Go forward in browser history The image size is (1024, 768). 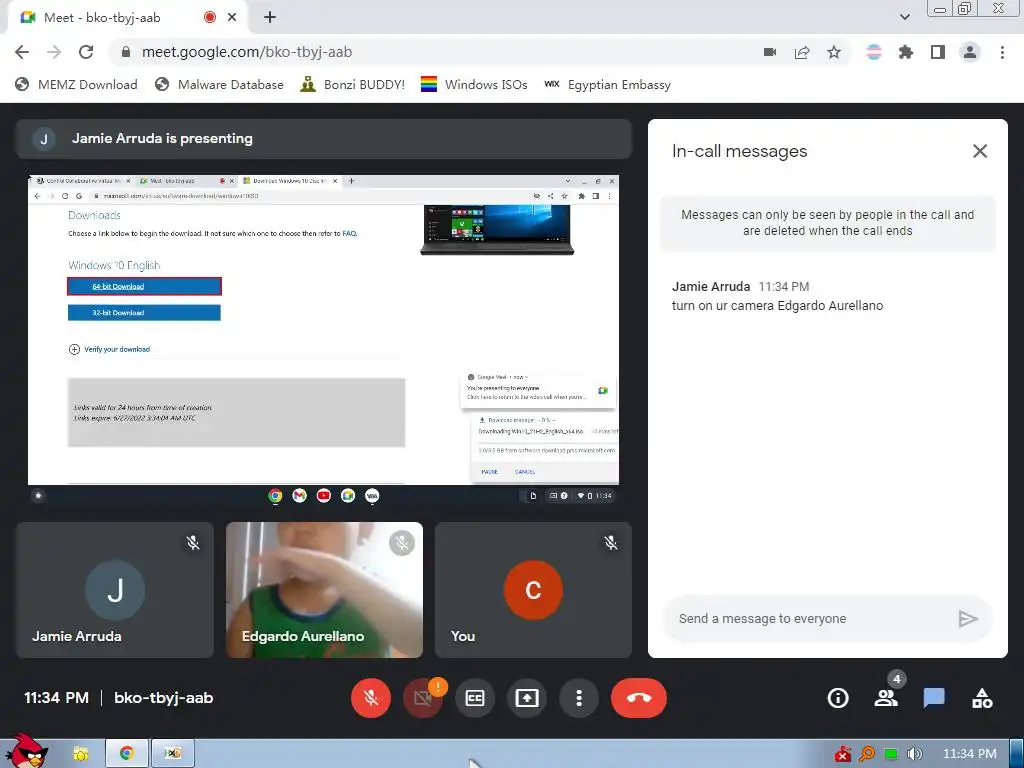54,52
